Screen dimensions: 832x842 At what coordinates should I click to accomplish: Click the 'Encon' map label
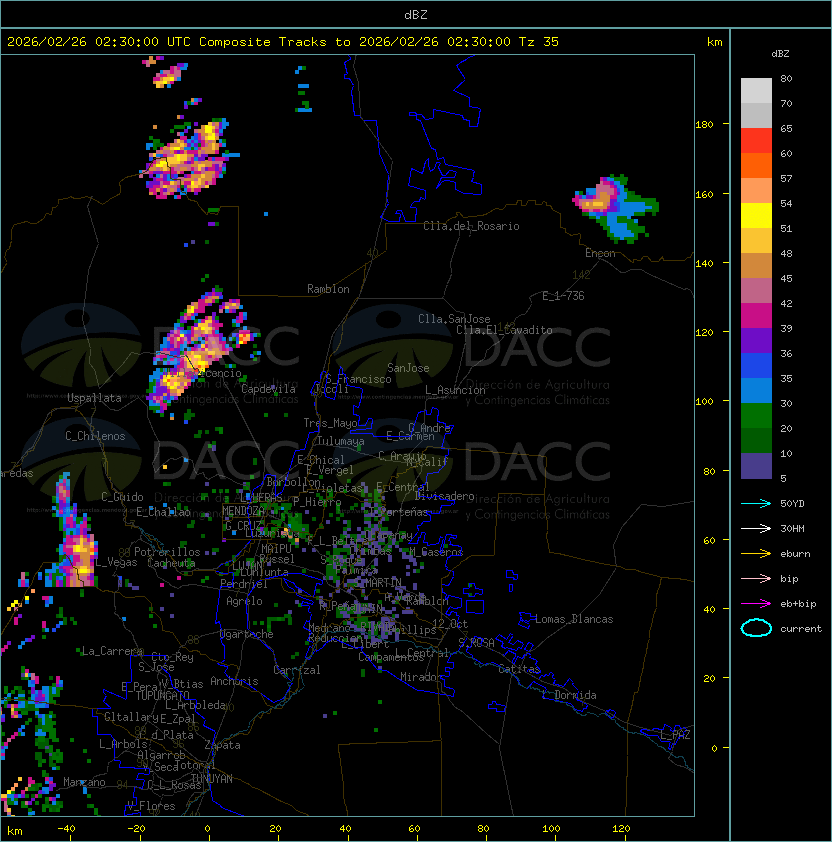pos(600,253)
